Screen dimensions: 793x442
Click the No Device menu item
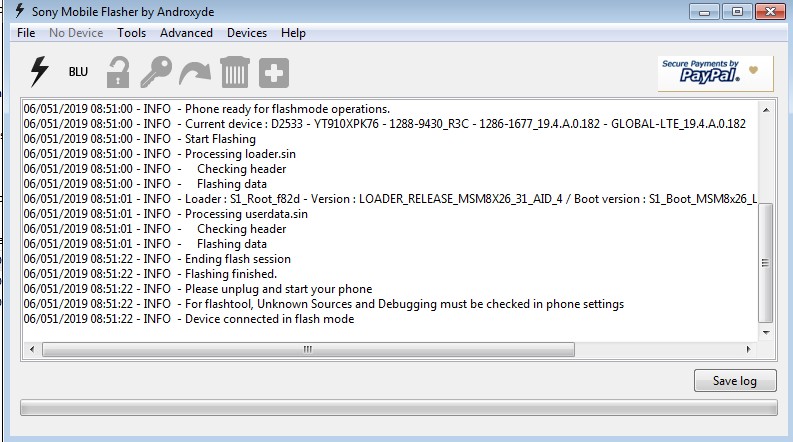pos(76,33)
